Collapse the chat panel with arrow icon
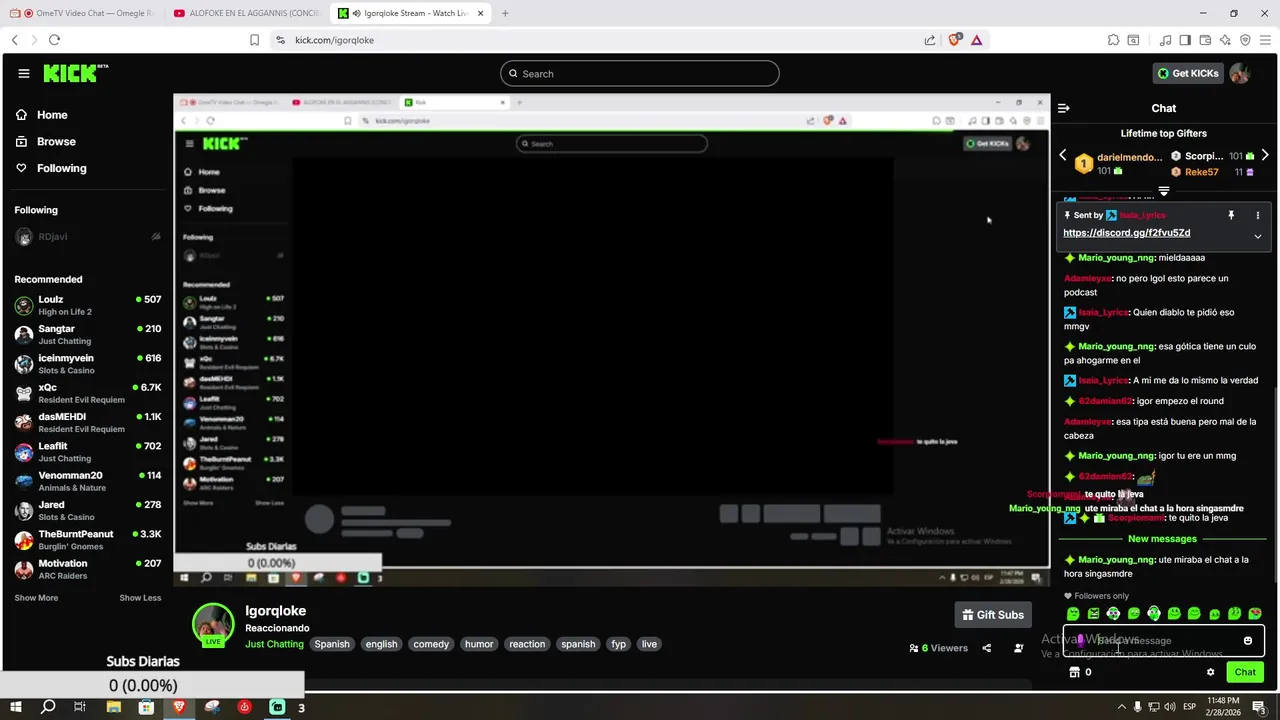Image resolution: width=1280 pixels, height=720 pixels. point(1064,108)
